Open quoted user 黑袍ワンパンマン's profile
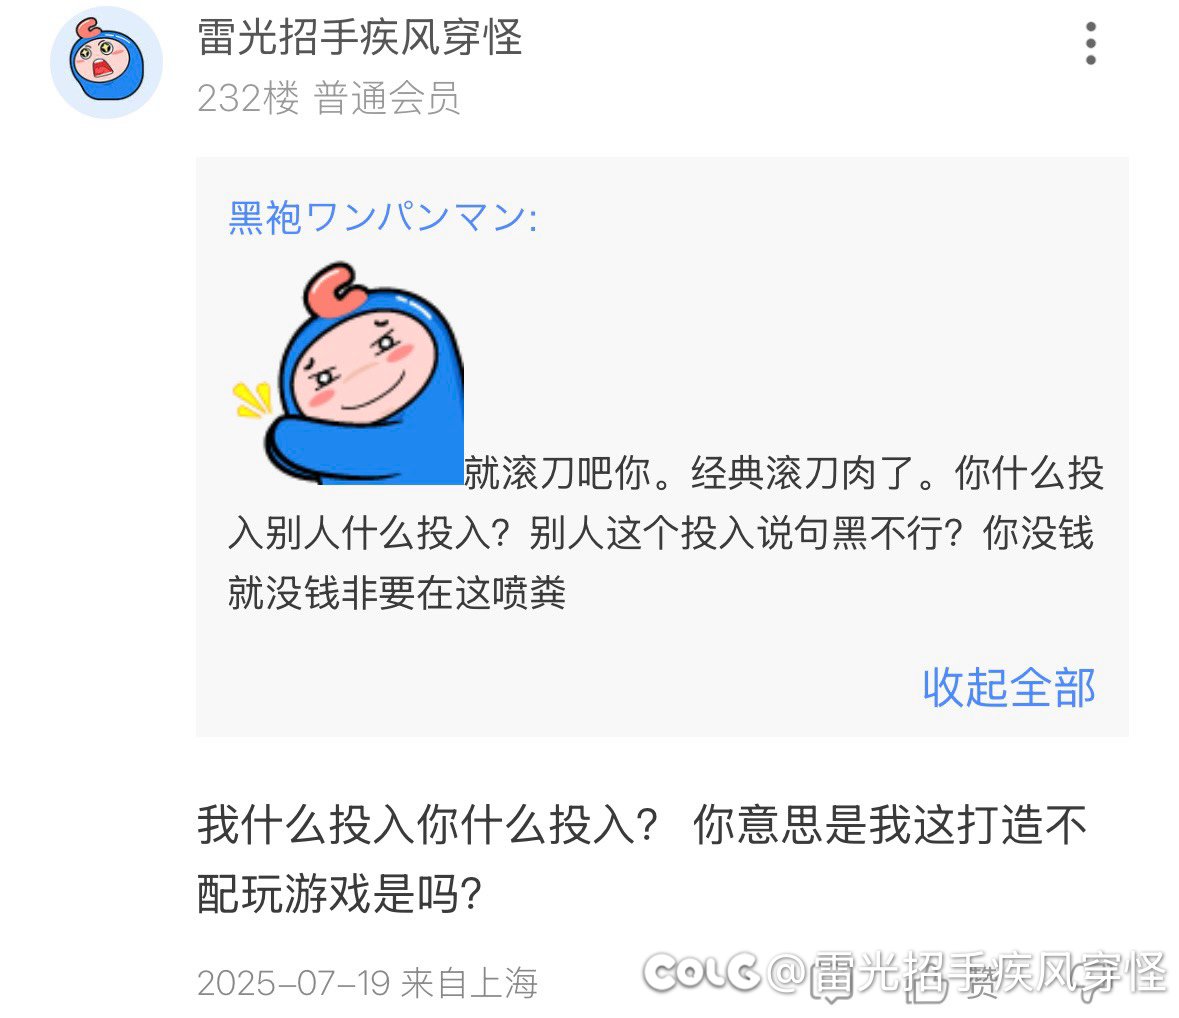Viewport: 1179px width, 1018px height. coord(383,217)
